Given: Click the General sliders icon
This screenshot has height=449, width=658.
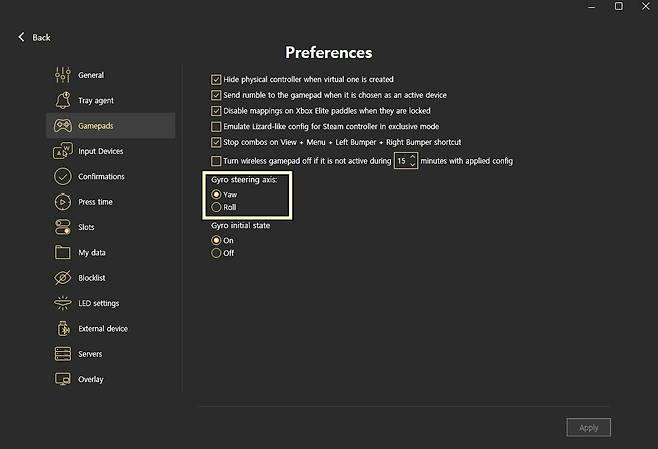Looking at the screenshot, I should (61, 75).
